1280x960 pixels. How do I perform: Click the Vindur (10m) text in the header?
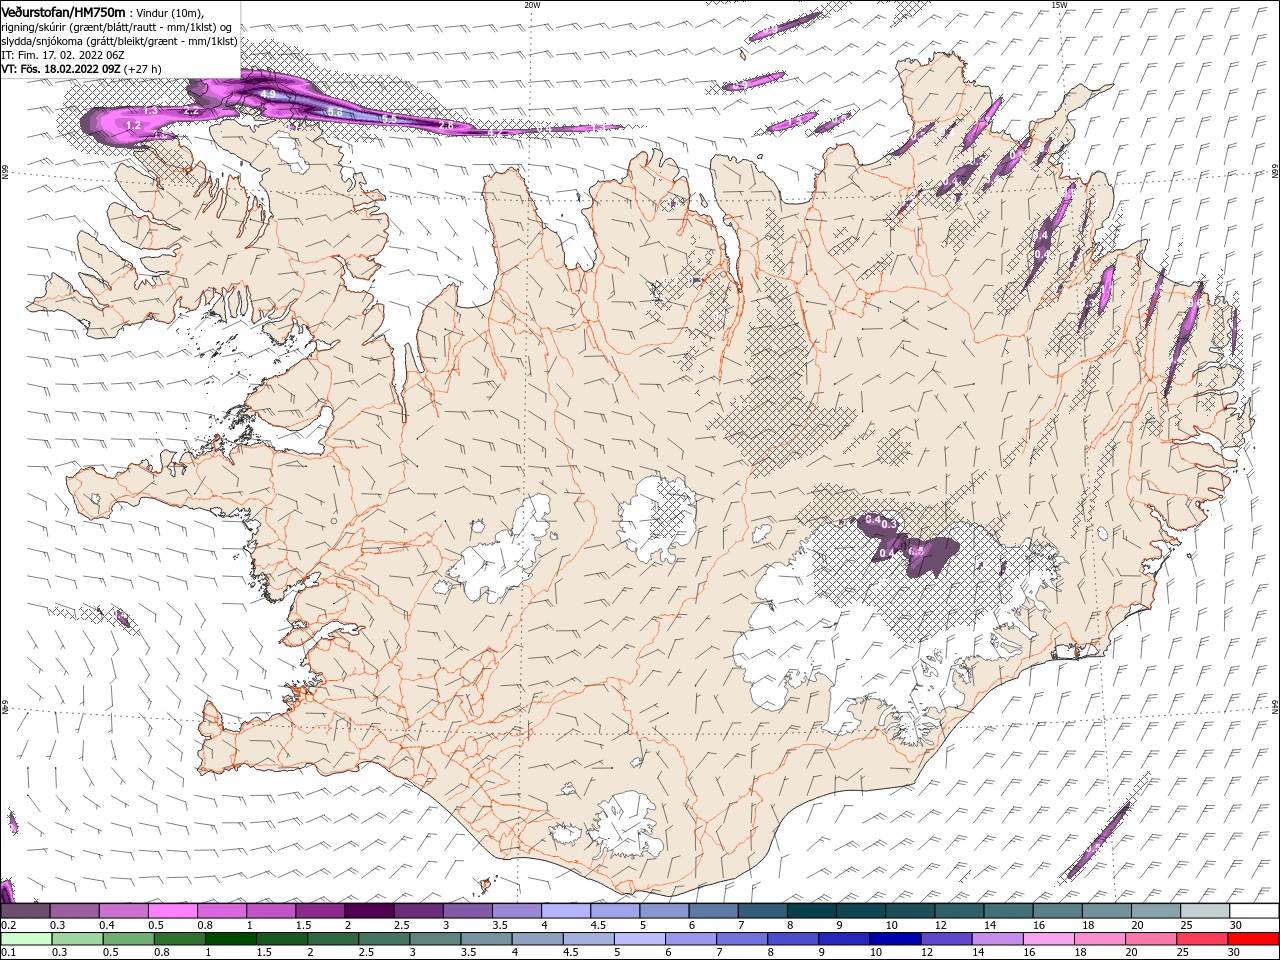[x=171, y=12]
